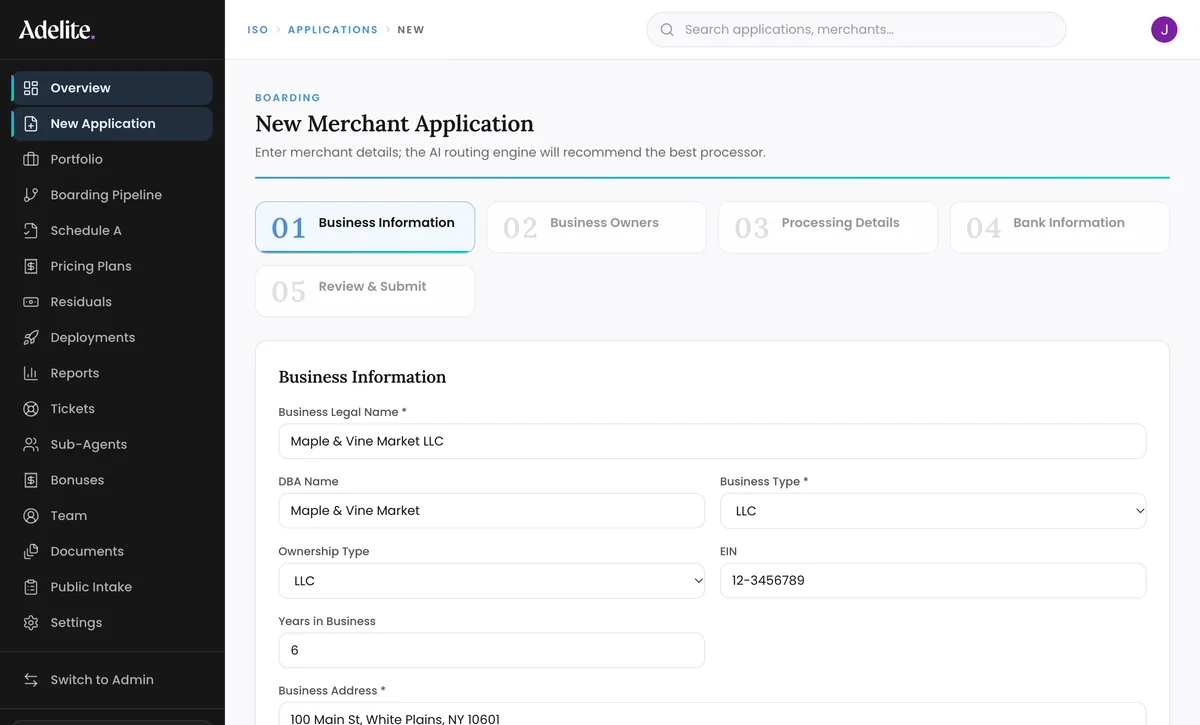Click the New Application file-plus icon

tap(31, 124)
